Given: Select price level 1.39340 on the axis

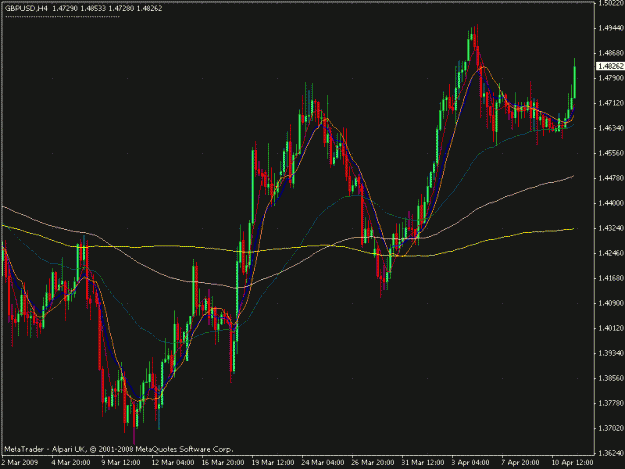Looking at the screenshot, I should point(611,353).
